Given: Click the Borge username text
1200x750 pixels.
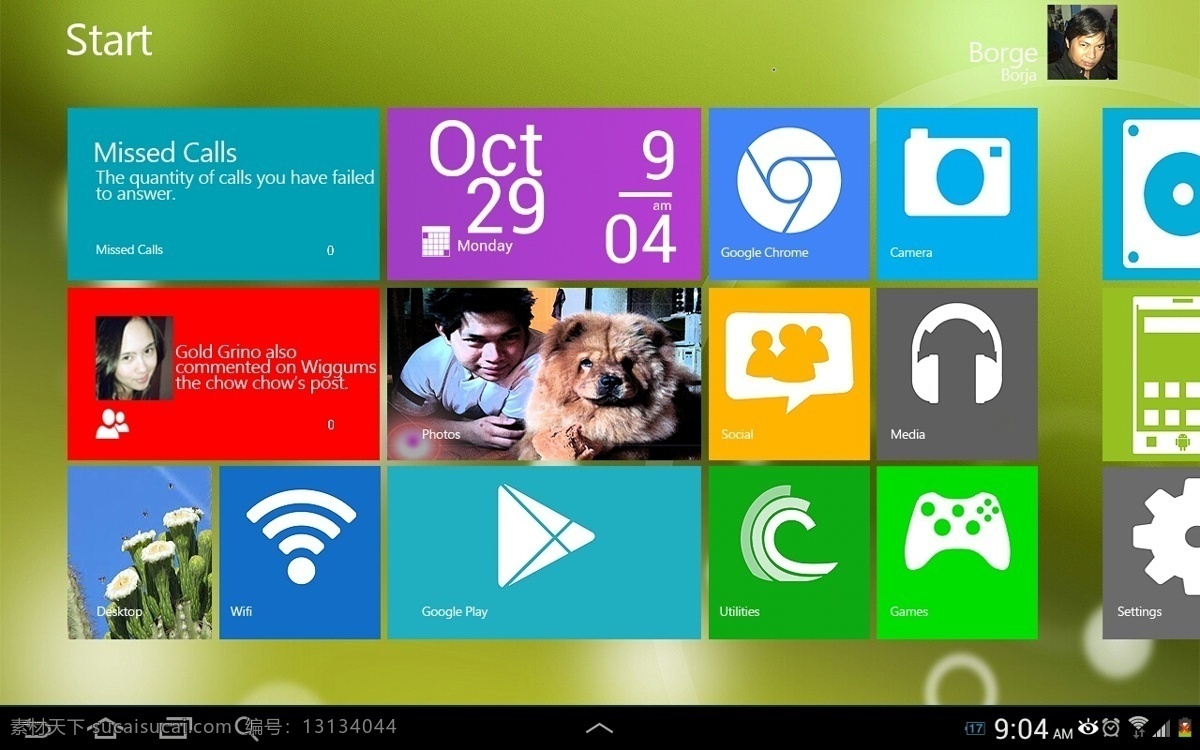Looking at the screenshot, I should [1002, 53].
